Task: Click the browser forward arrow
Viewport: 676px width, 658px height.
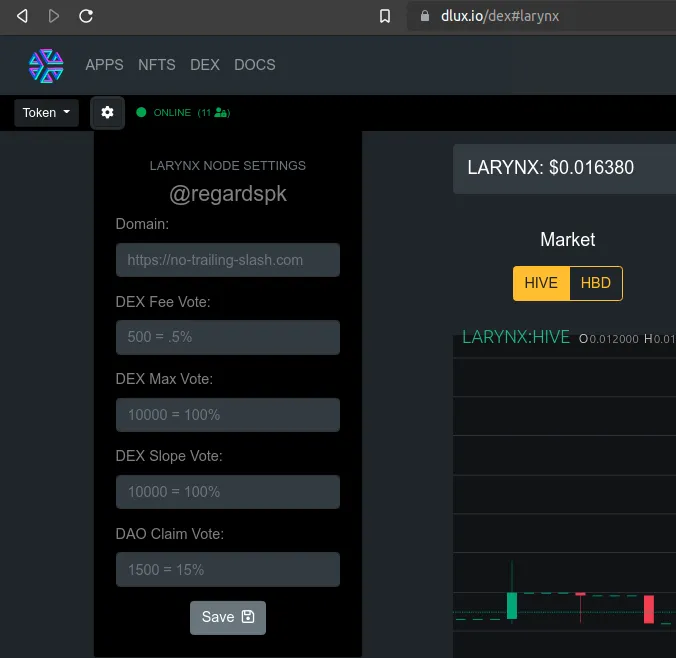Action: point(53,16)
